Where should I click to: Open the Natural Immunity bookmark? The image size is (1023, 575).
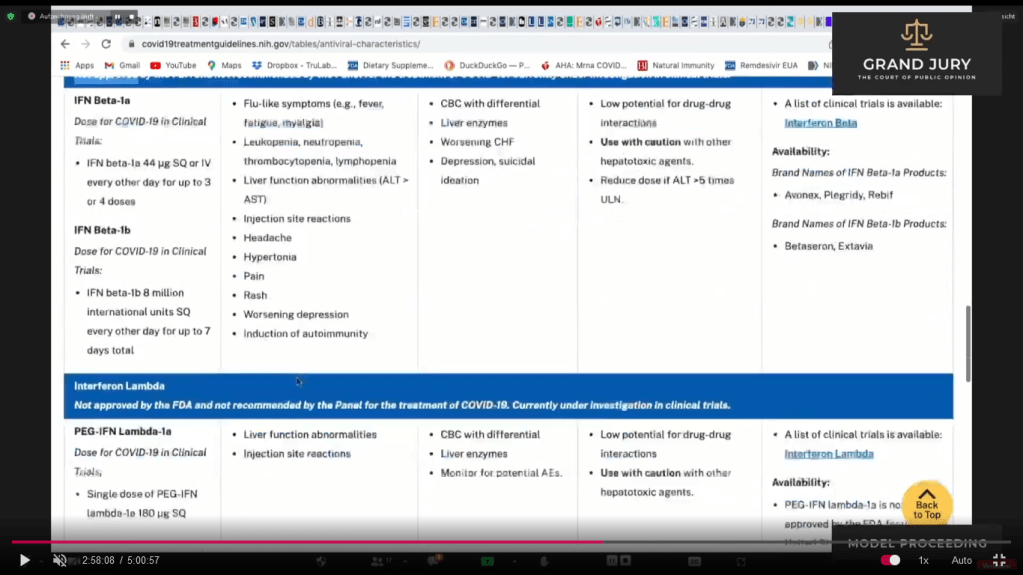(676, 66)
